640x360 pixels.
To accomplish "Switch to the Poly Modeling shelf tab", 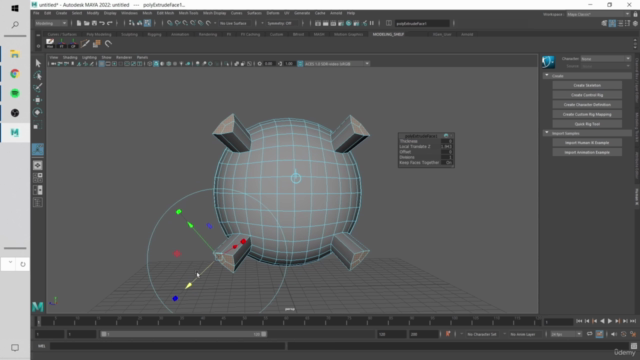I will 99,34.
